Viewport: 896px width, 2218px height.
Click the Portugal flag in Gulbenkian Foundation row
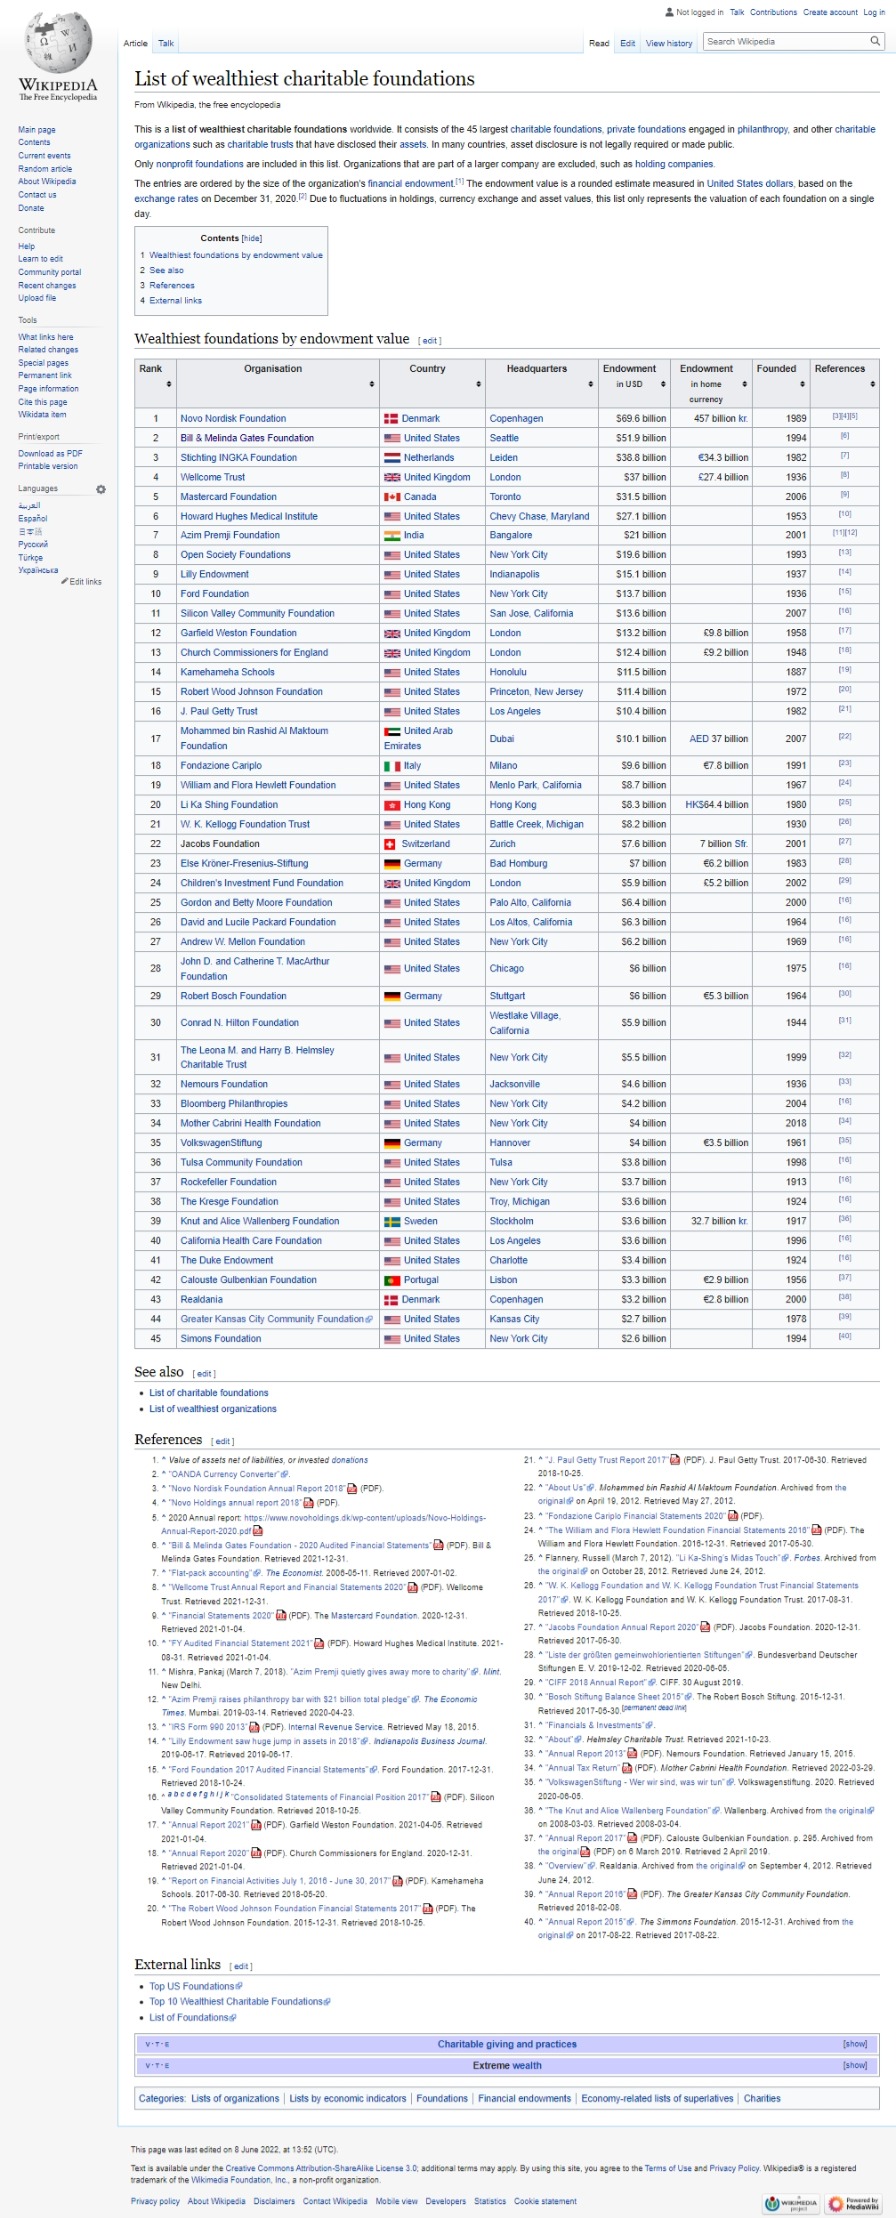click(x=392, y=1280)
